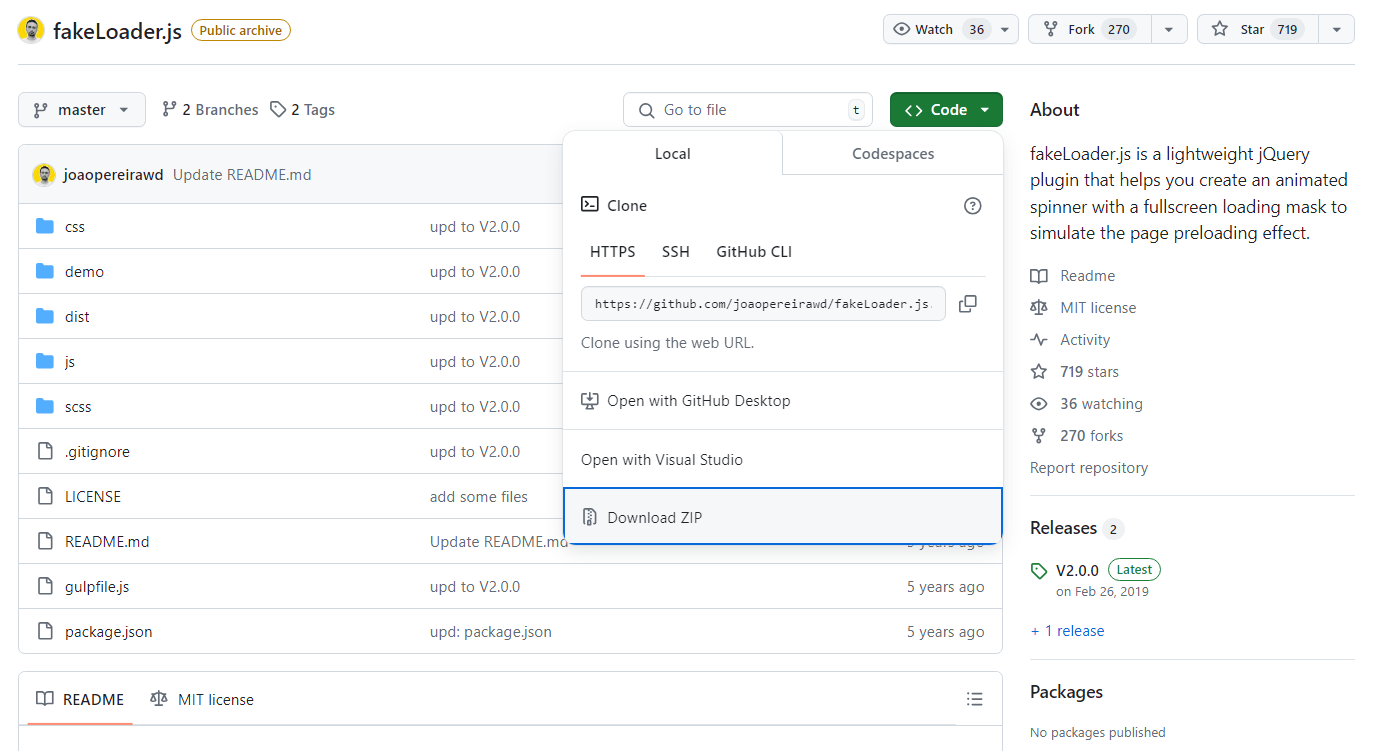This screenshot has height=751, width=1375.
Task: Open the README outline list icon
Action: 975,699
